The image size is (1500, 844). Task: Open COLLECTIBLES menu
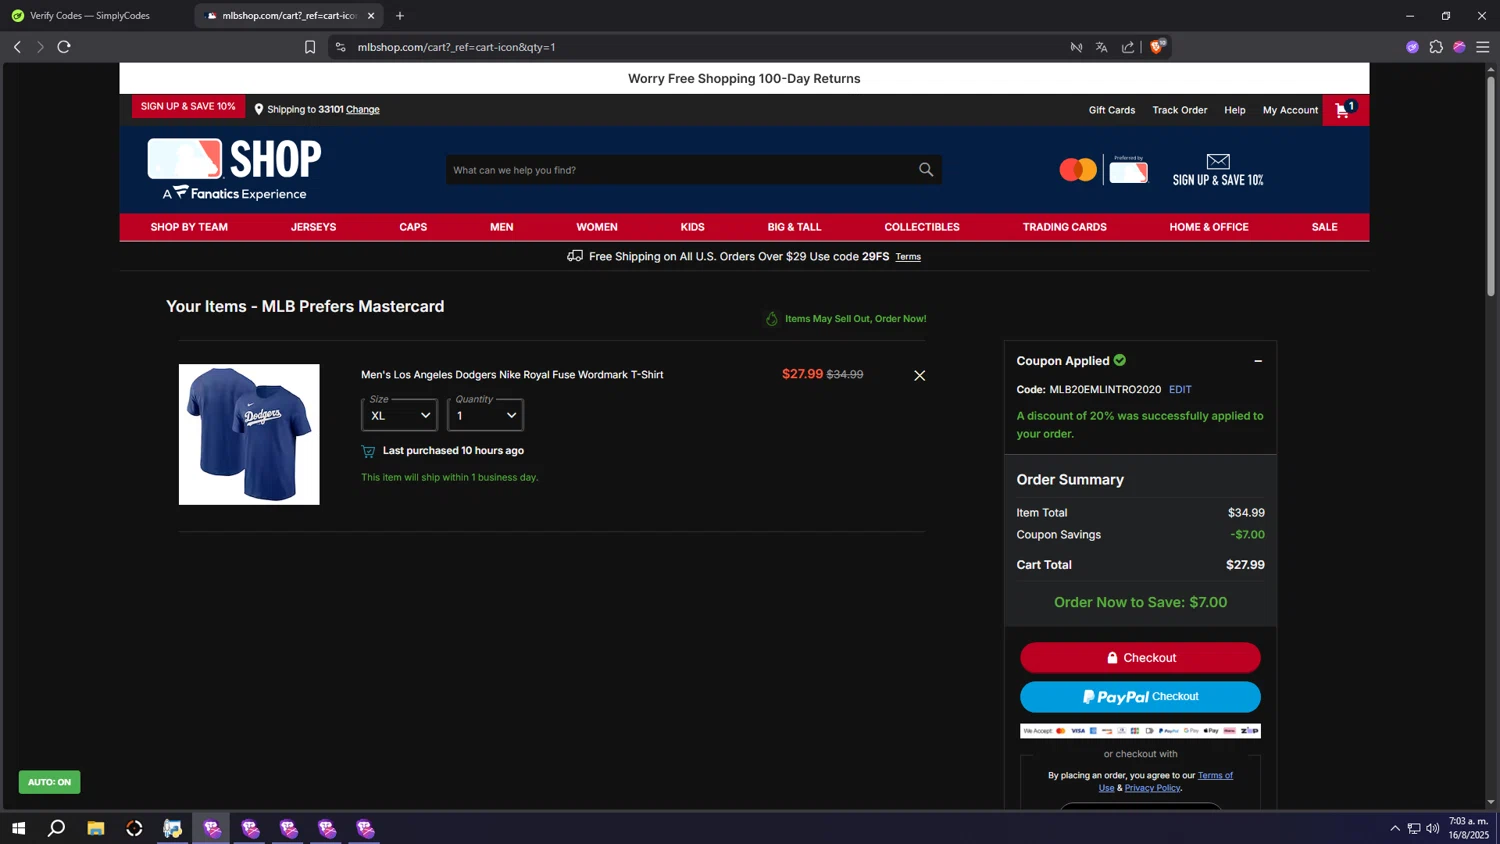(922, 227)
